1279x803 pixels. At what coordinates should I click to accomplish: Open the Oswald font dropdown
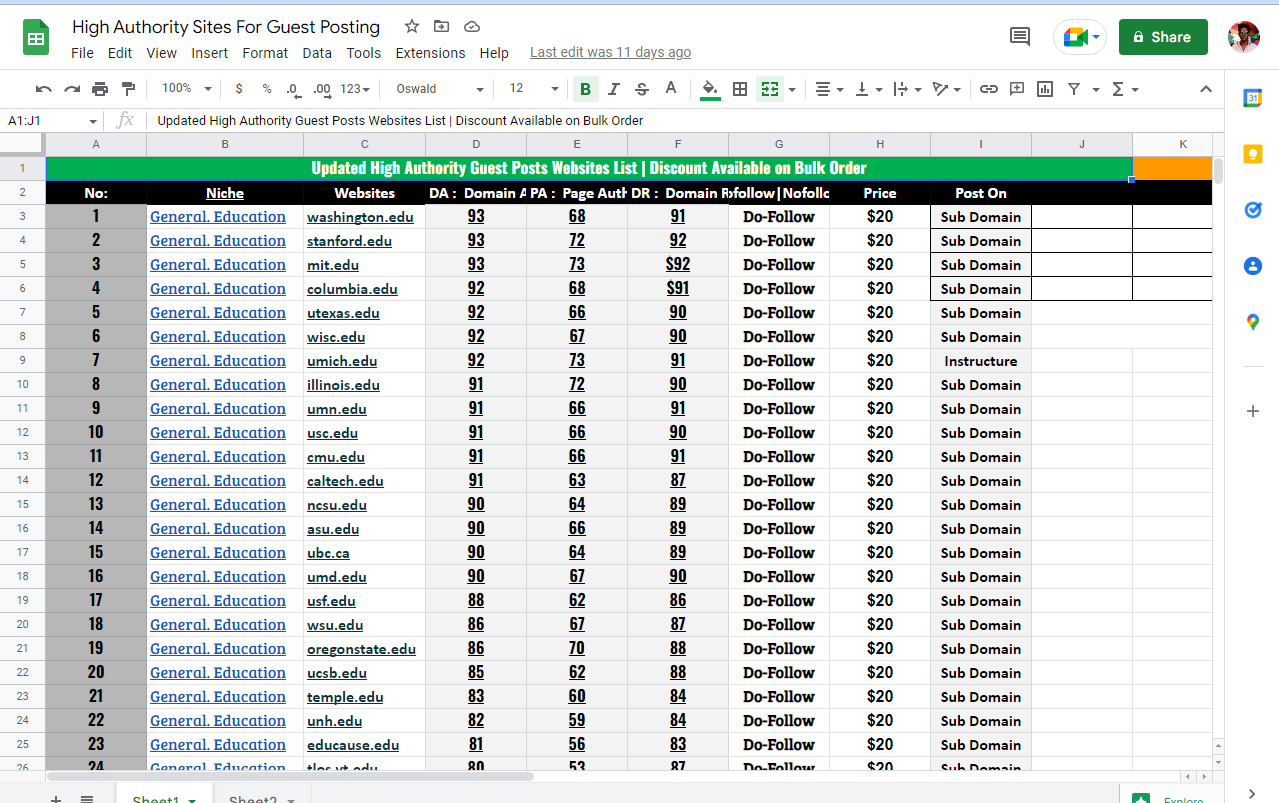[x=438, y=89]
